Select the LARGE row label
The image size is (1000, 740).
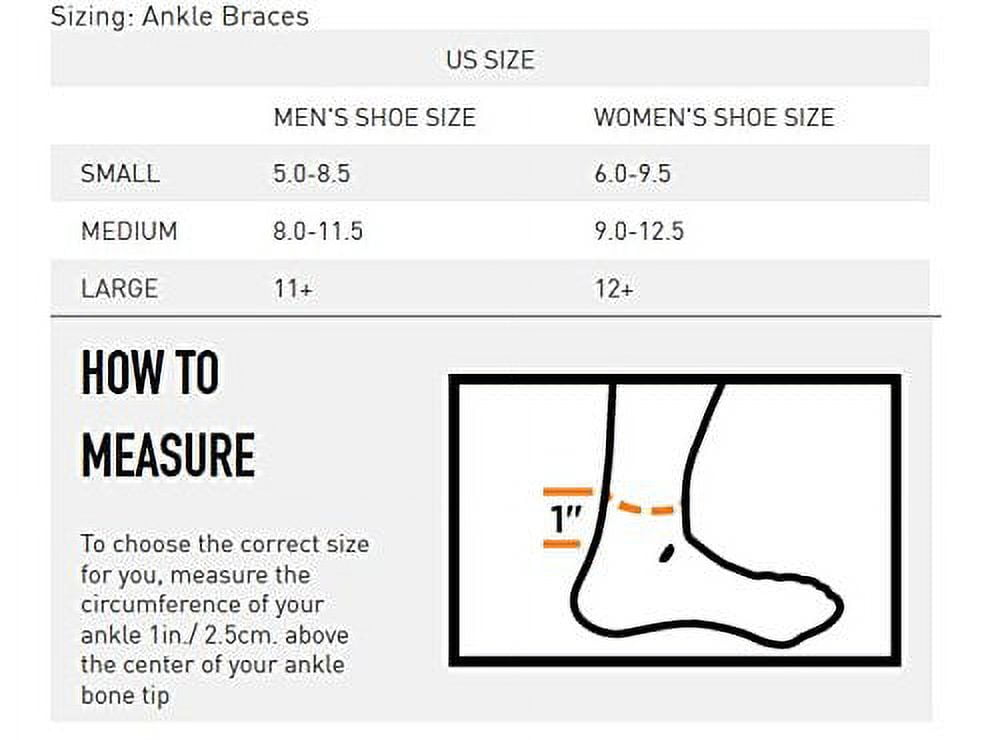(x=119, y=288)
